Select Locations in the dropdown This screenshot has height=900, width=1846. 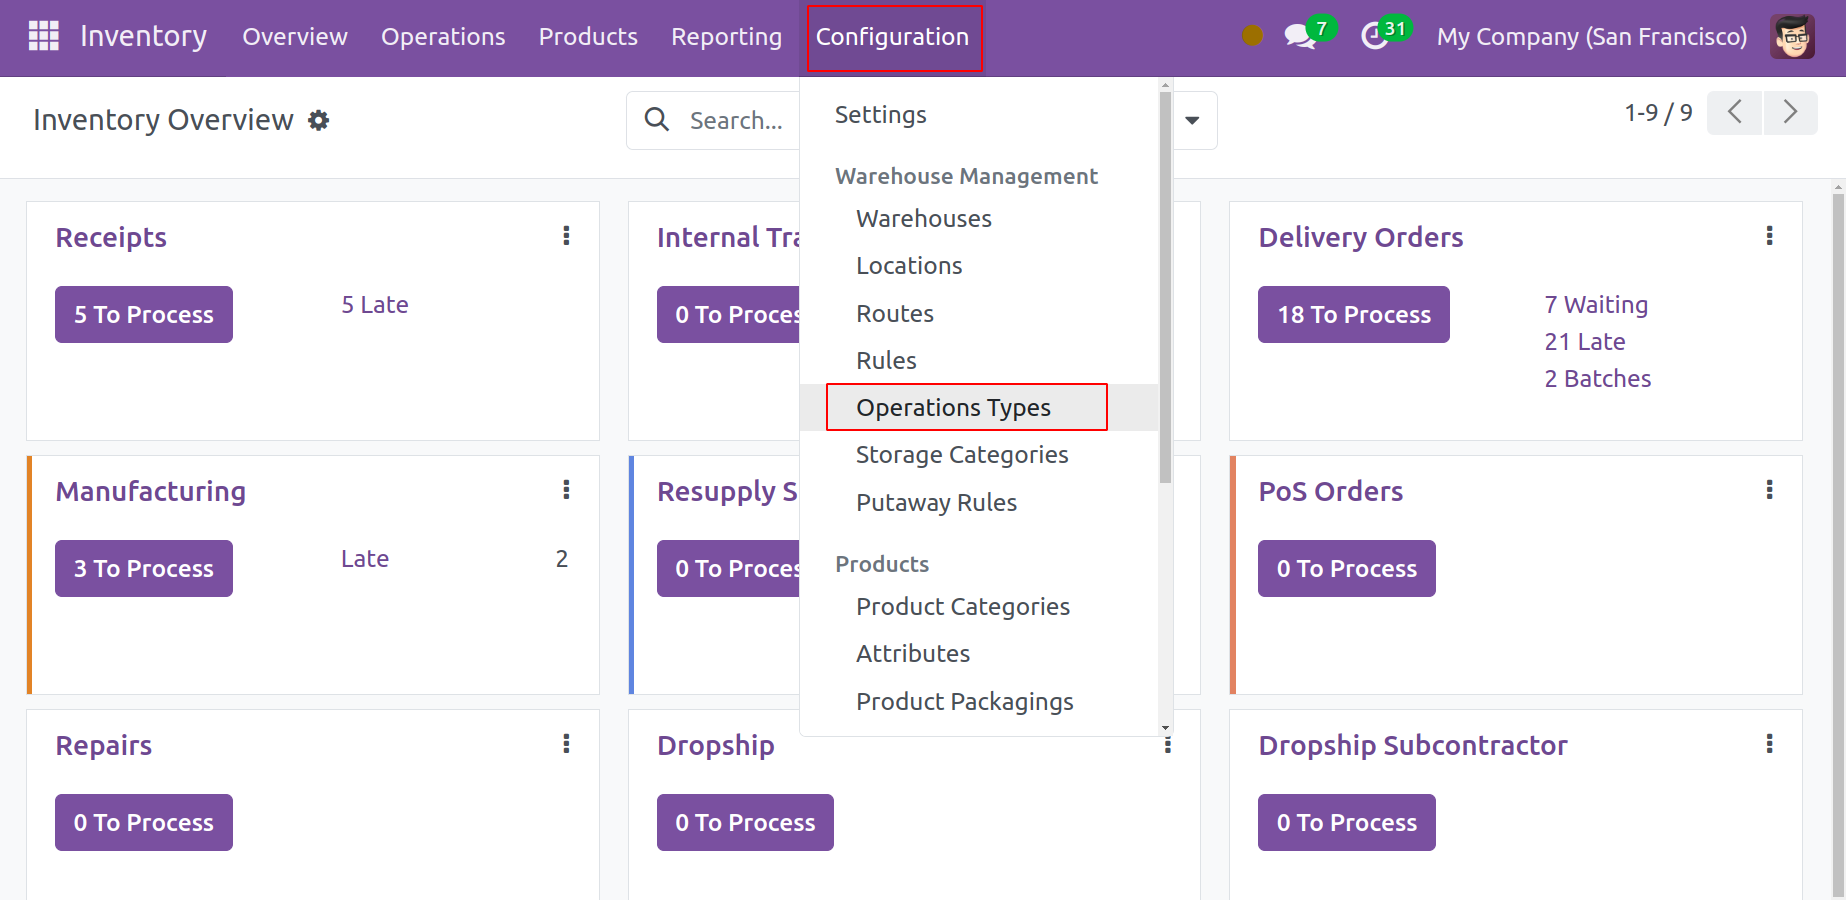909,266
